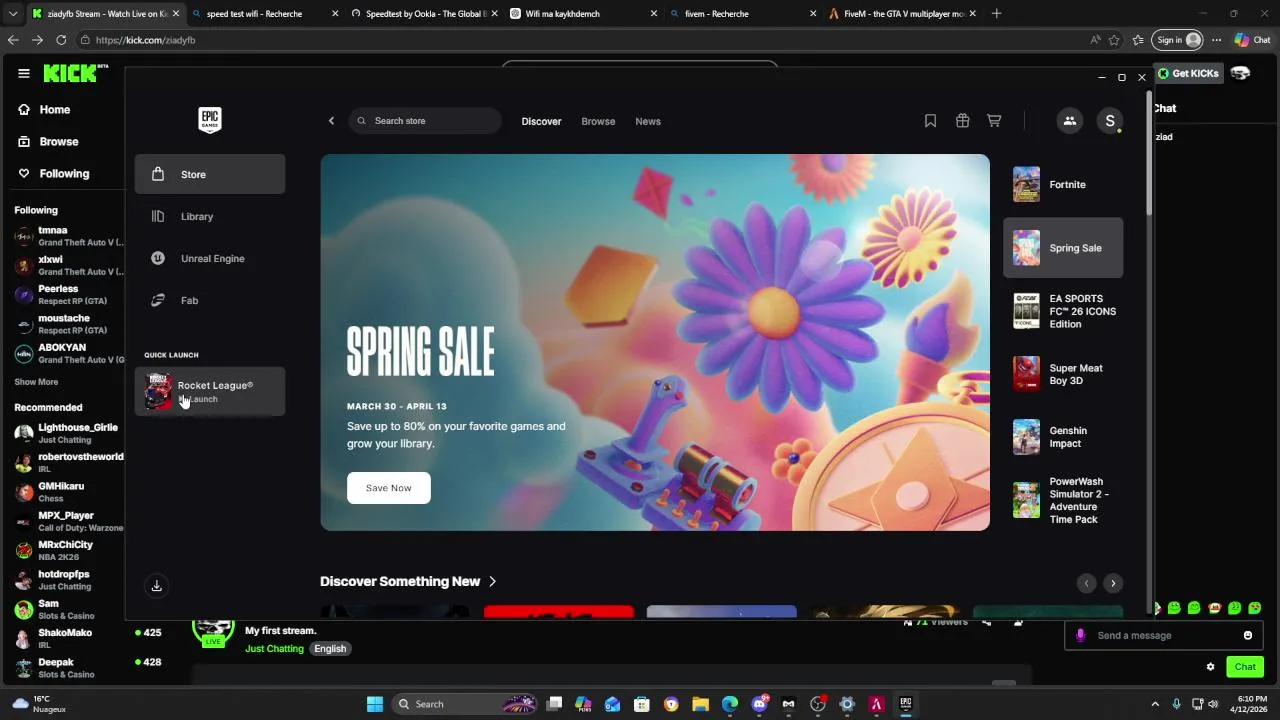Click the Kick chat Send a message field
This screenshot has height=720, width=1280.
click(x=1163, y=636)
